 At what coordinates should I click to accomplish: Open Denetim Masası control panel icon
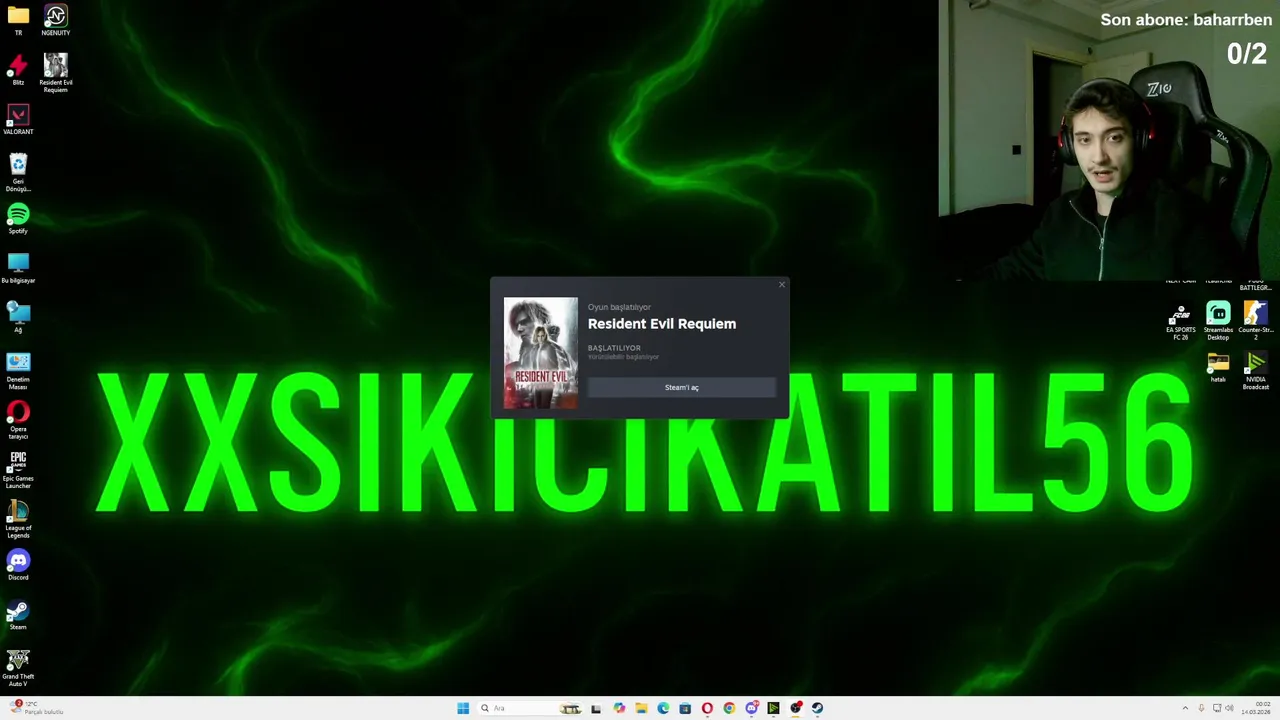pos(18,371)
